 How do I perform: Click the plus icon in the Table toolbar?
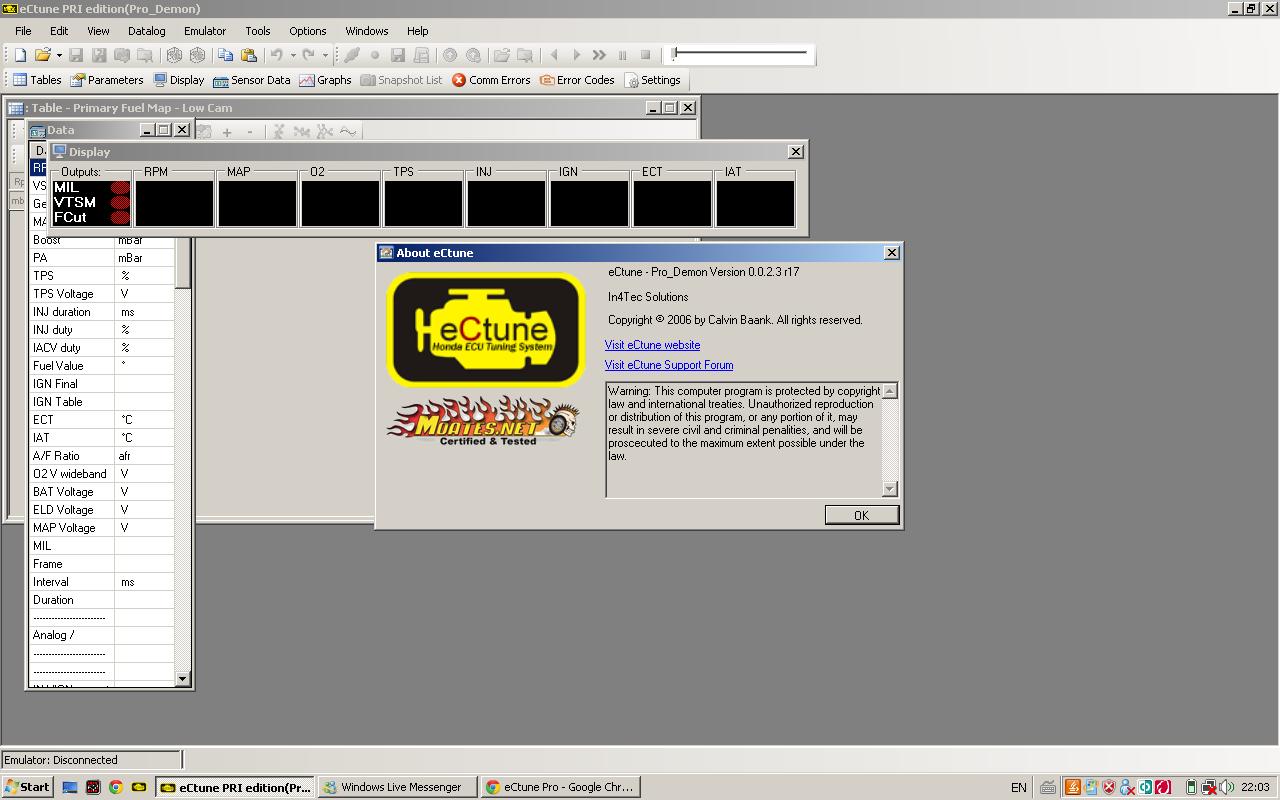(227, 132)
